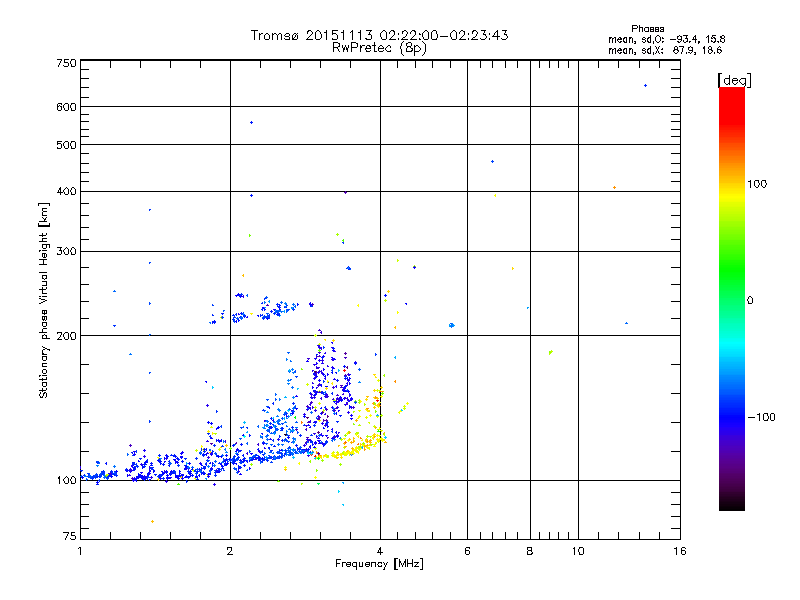Click the 'Frequency [MHz]' x-axis label
The width and height of the screenshot is (800, 600).
point(379,564)
